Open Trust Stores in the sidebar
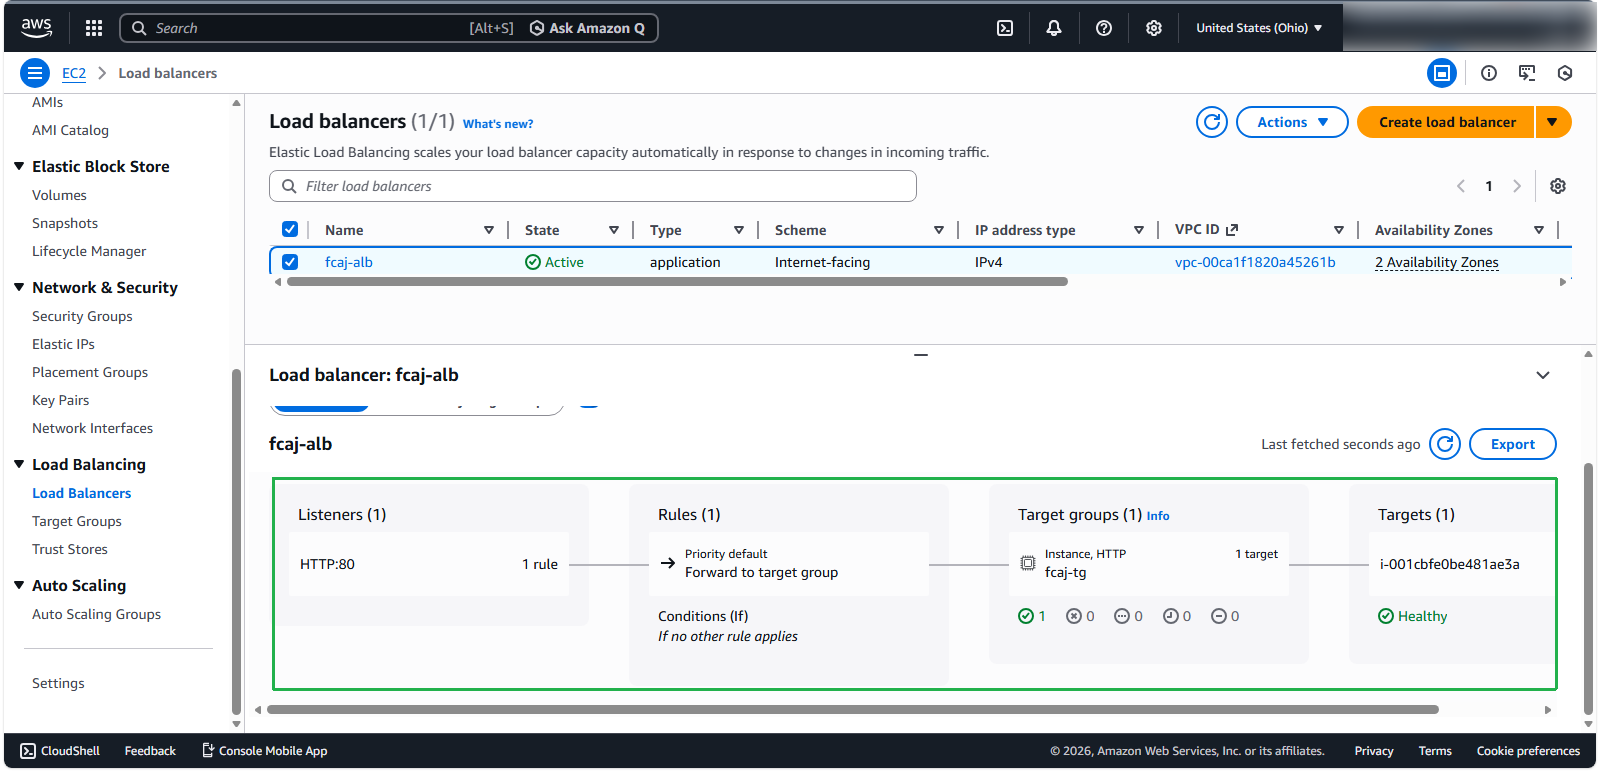Image resolution: width=1600 pixels, height=772 pixels. coord(70,549)
